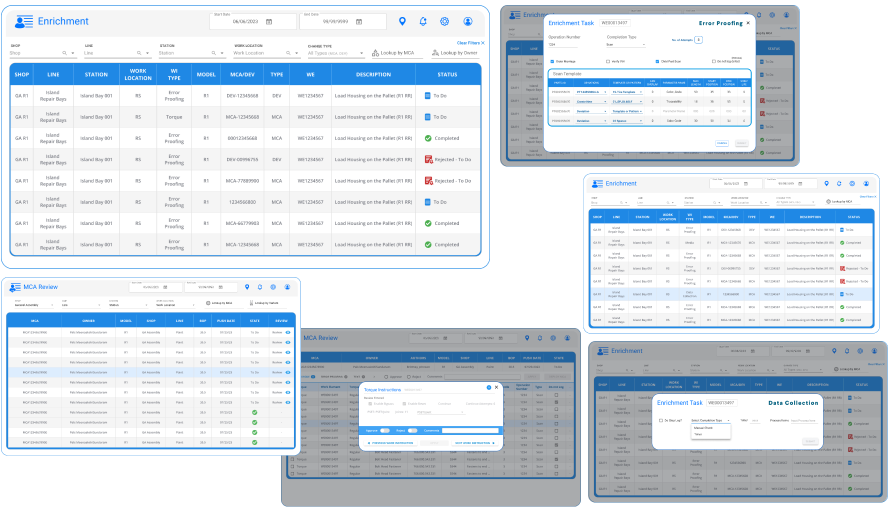888x519 pixels.
Task: Choose Timer option in Data Collection dropdown
Action: point(698,435)
